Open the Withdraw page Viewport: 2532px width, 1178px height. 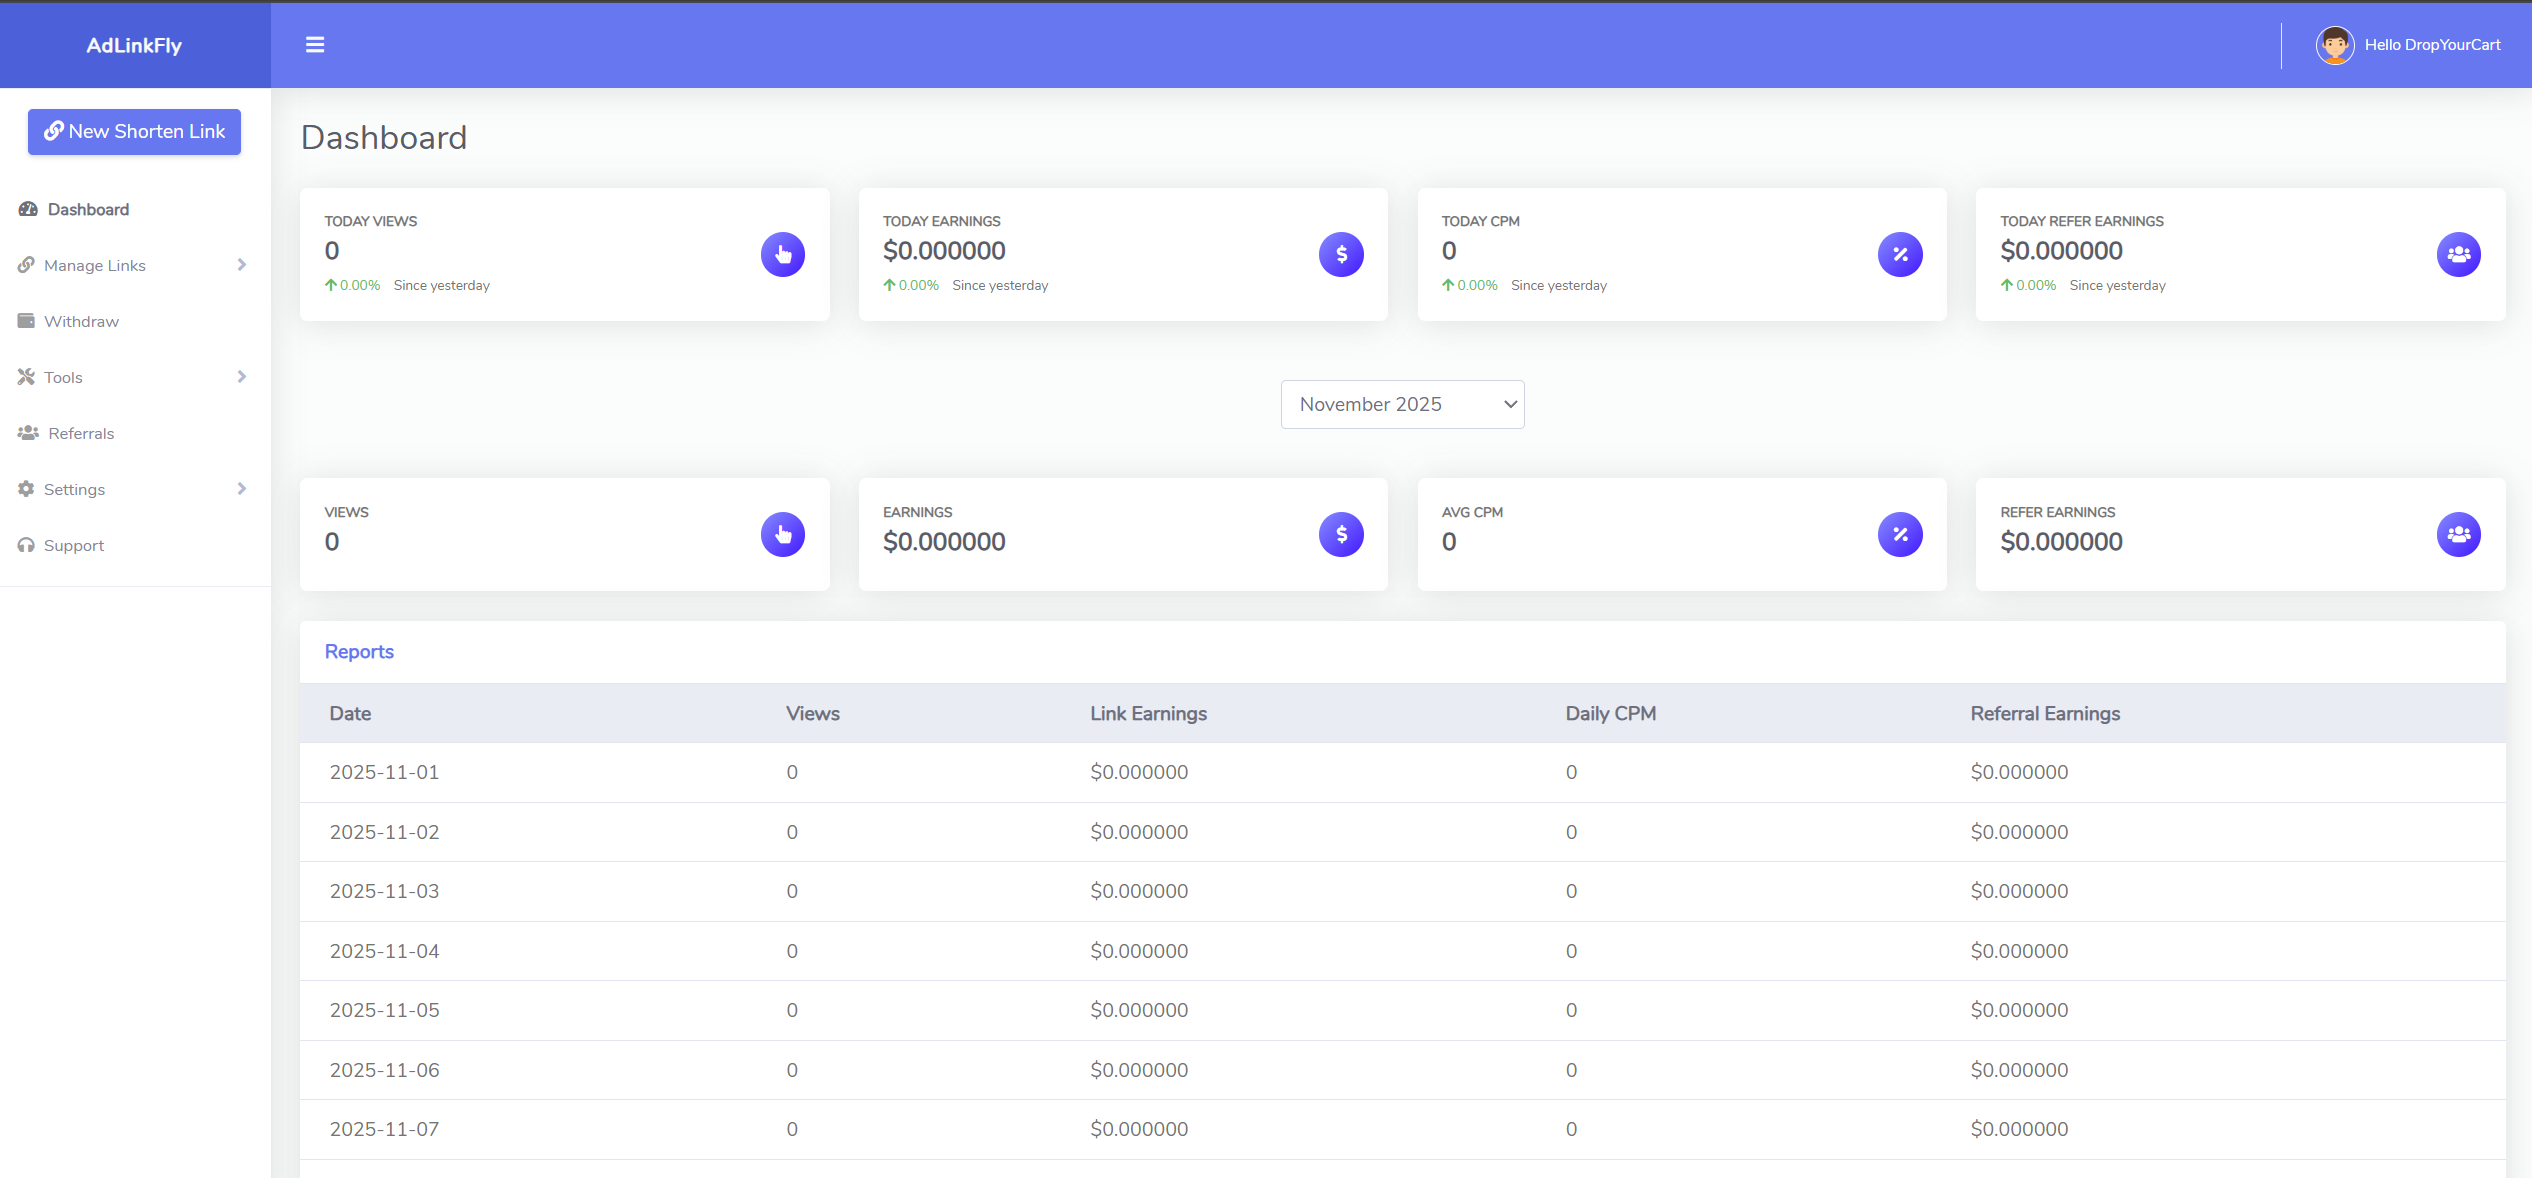tap(81, 321)
